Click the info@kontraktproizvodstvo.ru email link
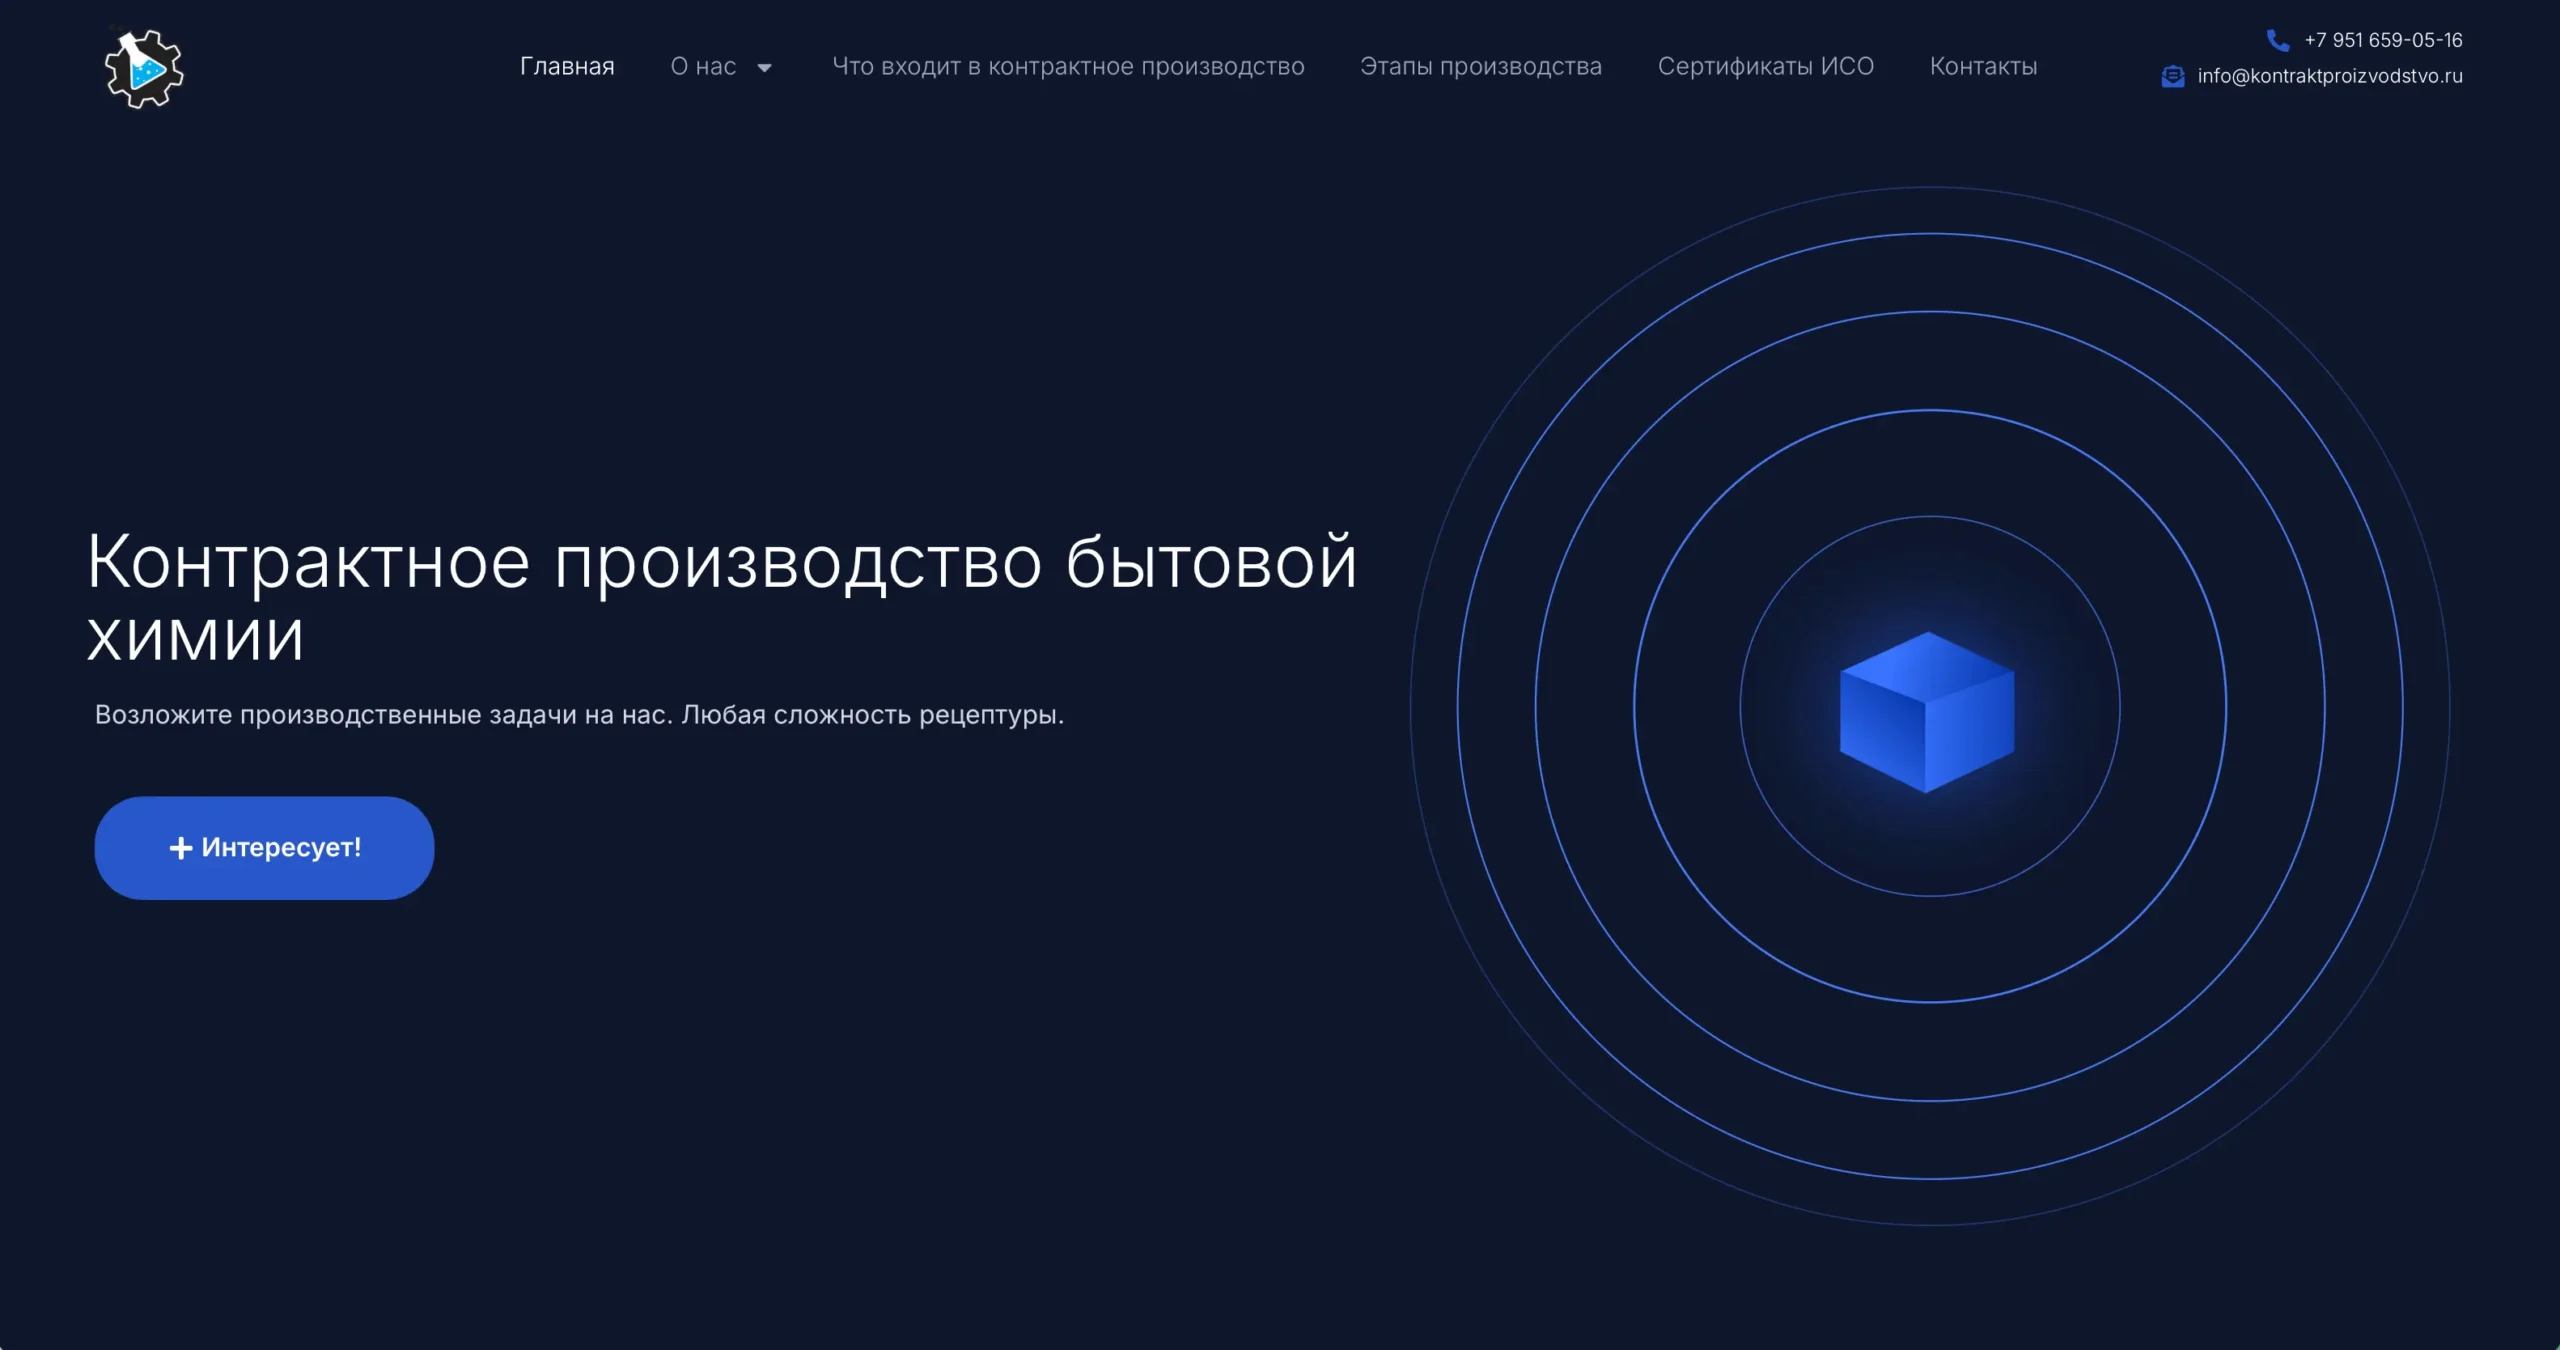 (x=2329, y=76)
